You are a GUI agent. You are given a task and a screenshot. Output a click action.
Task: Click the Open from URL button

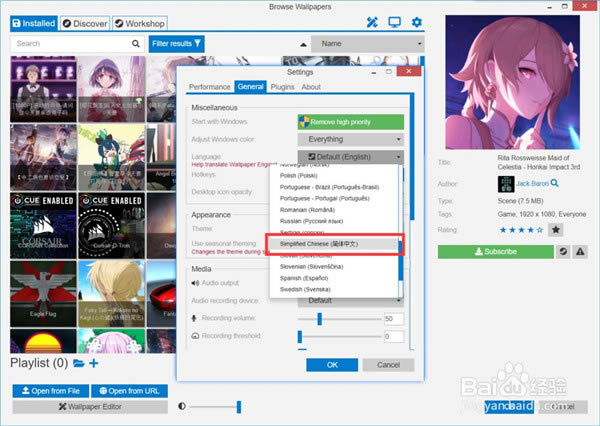[129, 391]
